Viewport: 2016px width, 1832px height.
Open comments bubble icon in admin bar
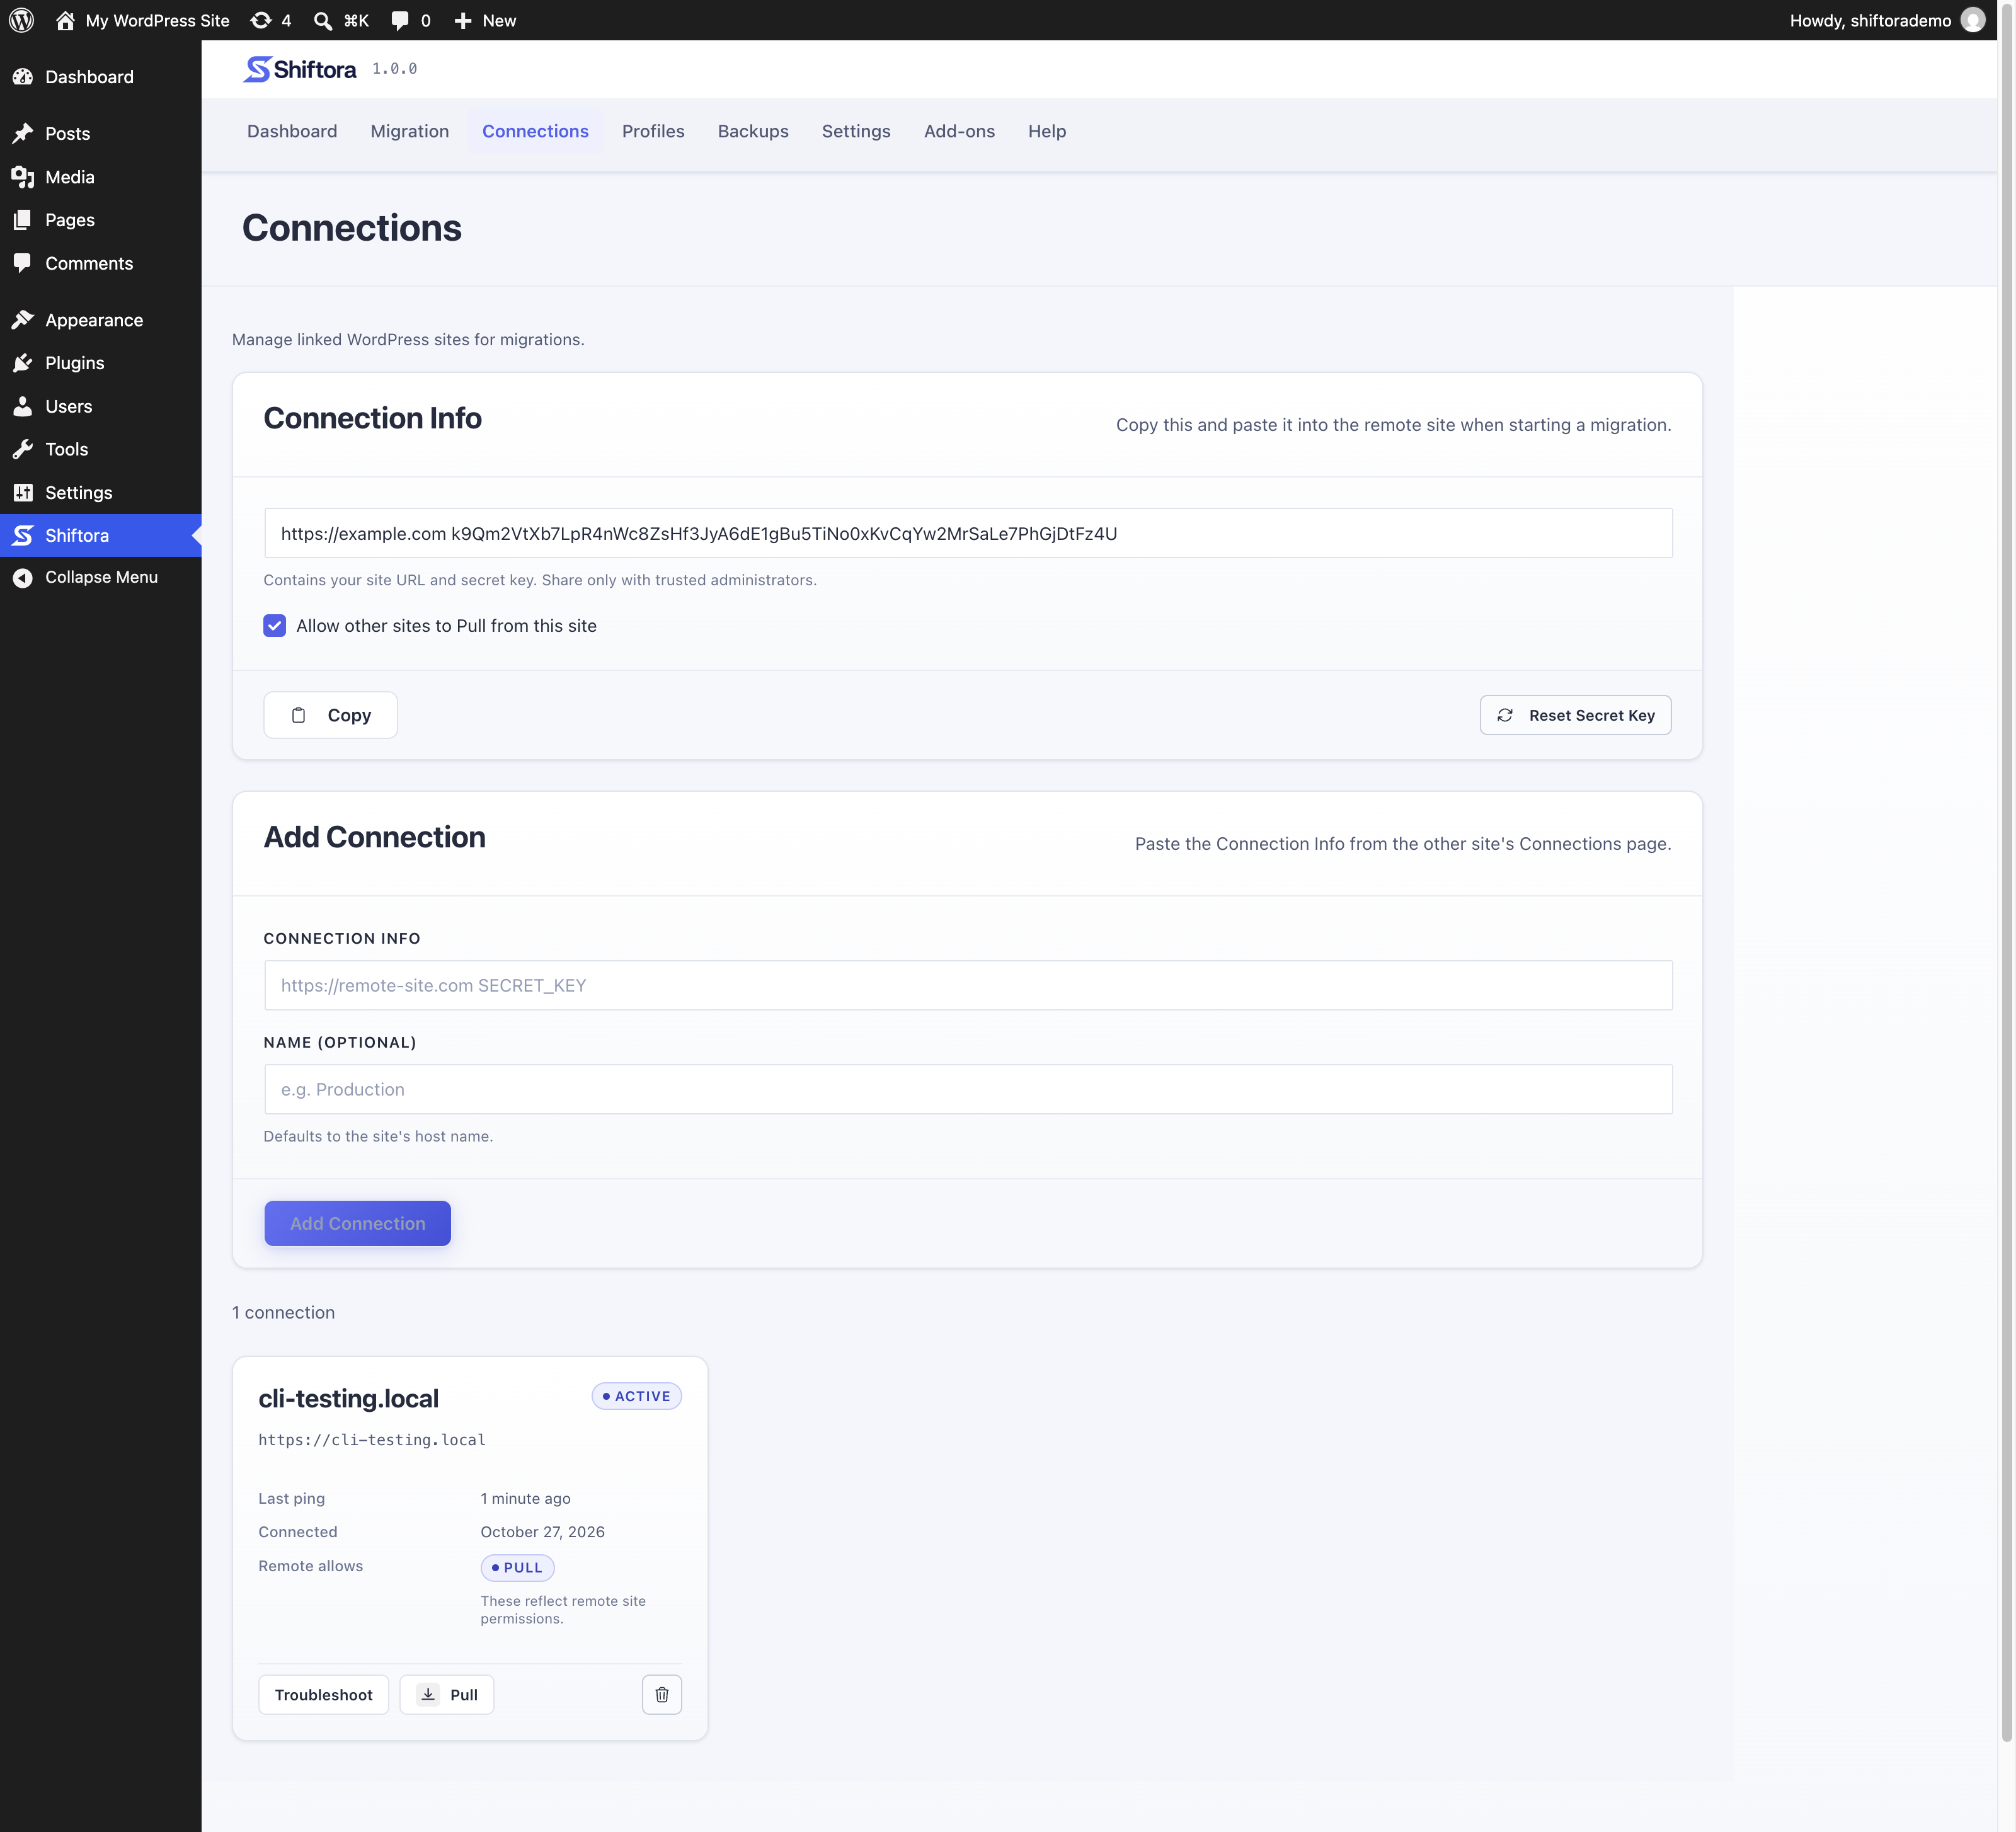411,20
